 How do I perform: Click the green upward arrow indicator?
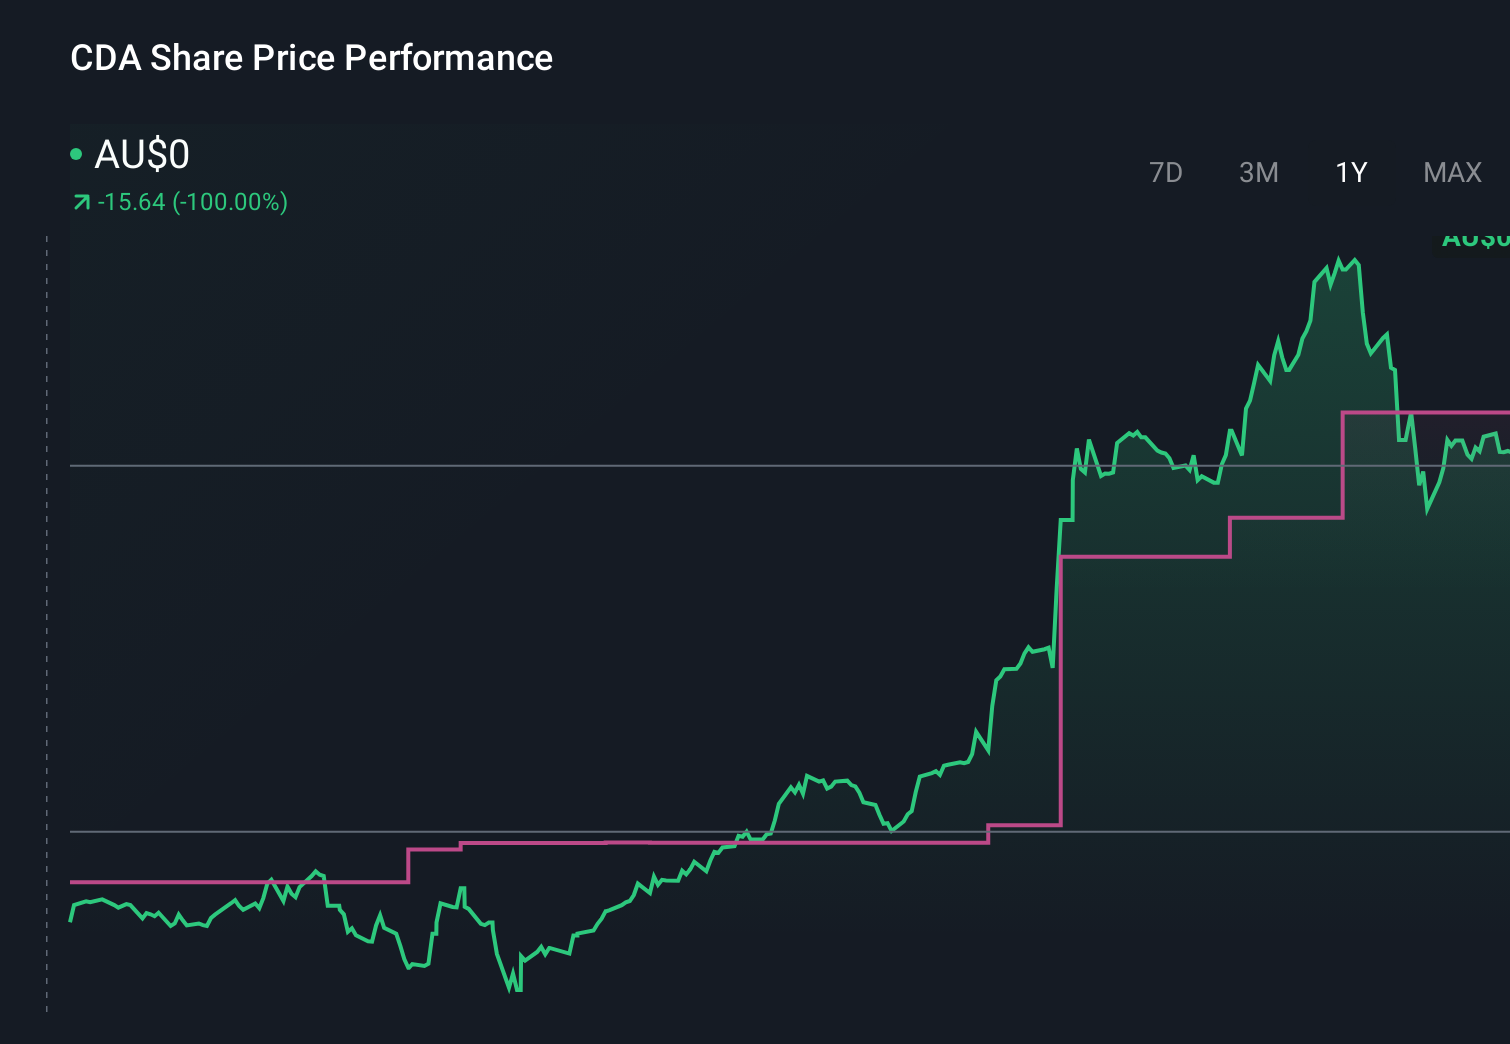click(x=82, y=201)
